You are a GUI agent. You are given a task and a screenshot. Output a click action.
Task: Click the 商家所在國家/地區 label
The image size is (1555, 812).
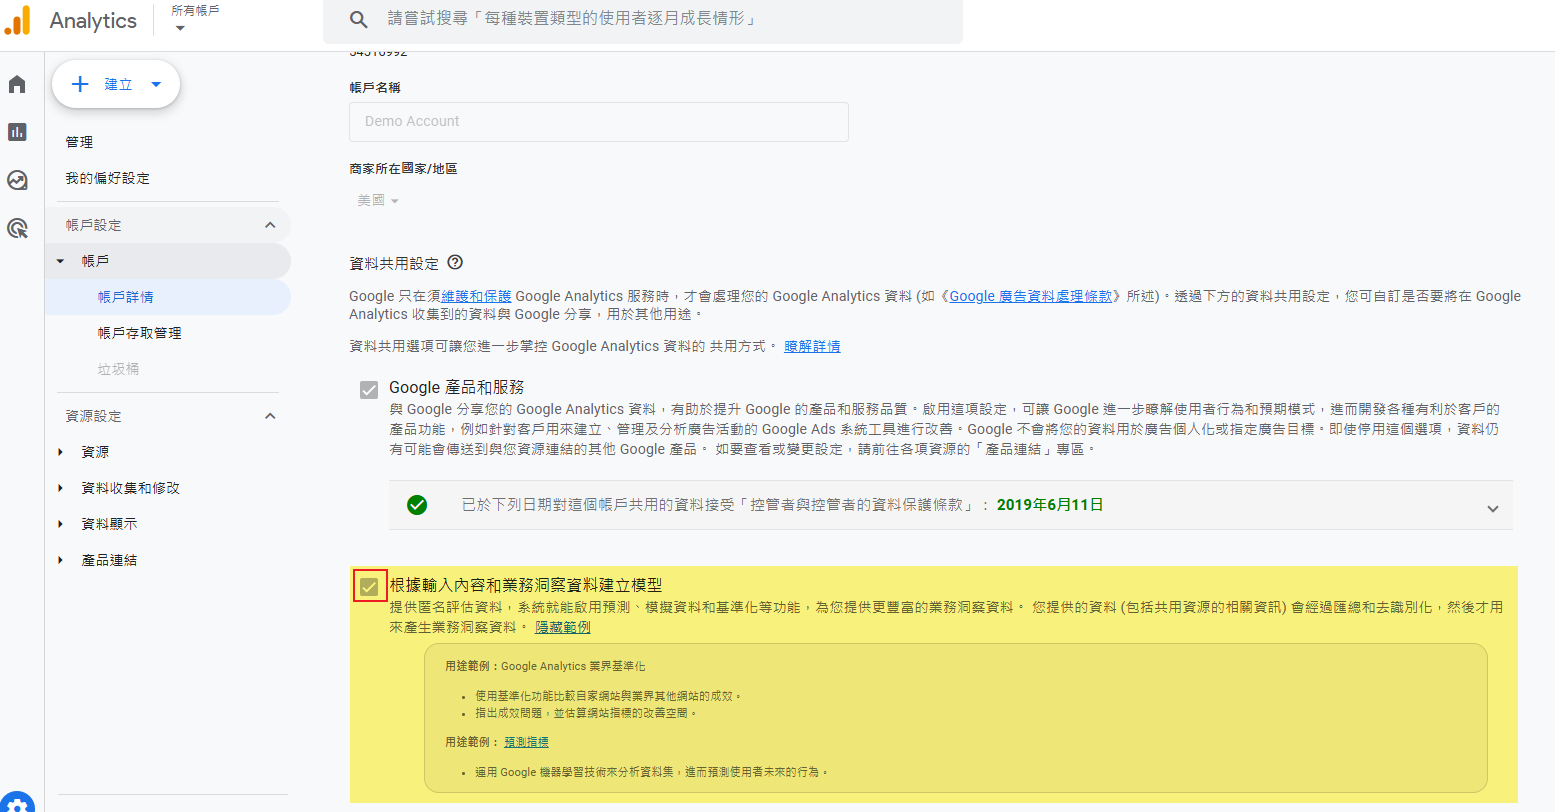point(403,169)
